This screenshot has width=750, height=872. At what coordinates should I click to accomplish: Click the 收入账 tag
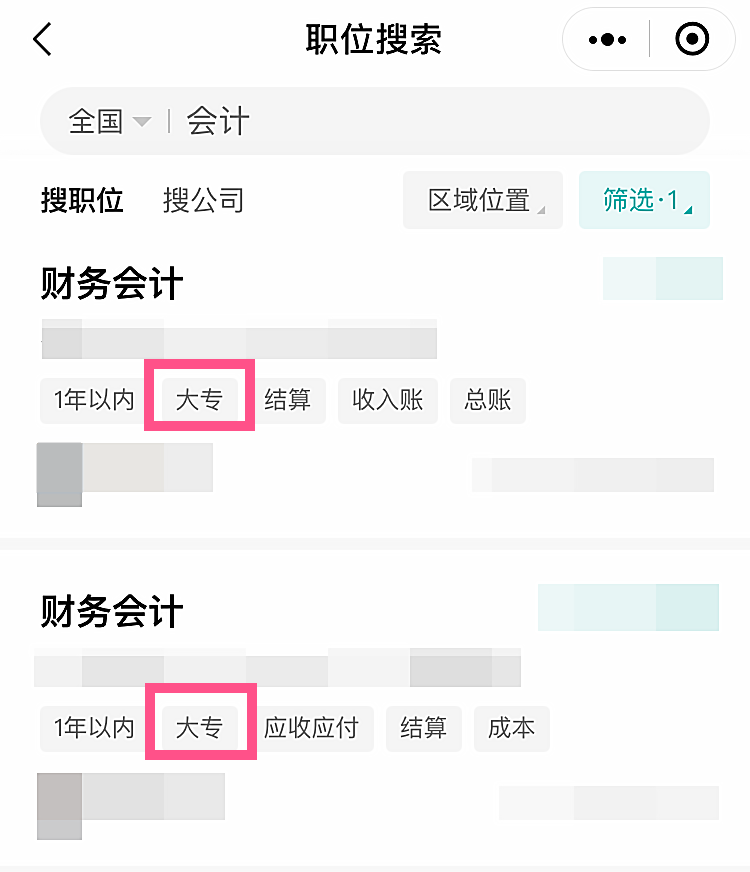pos(388,400)
